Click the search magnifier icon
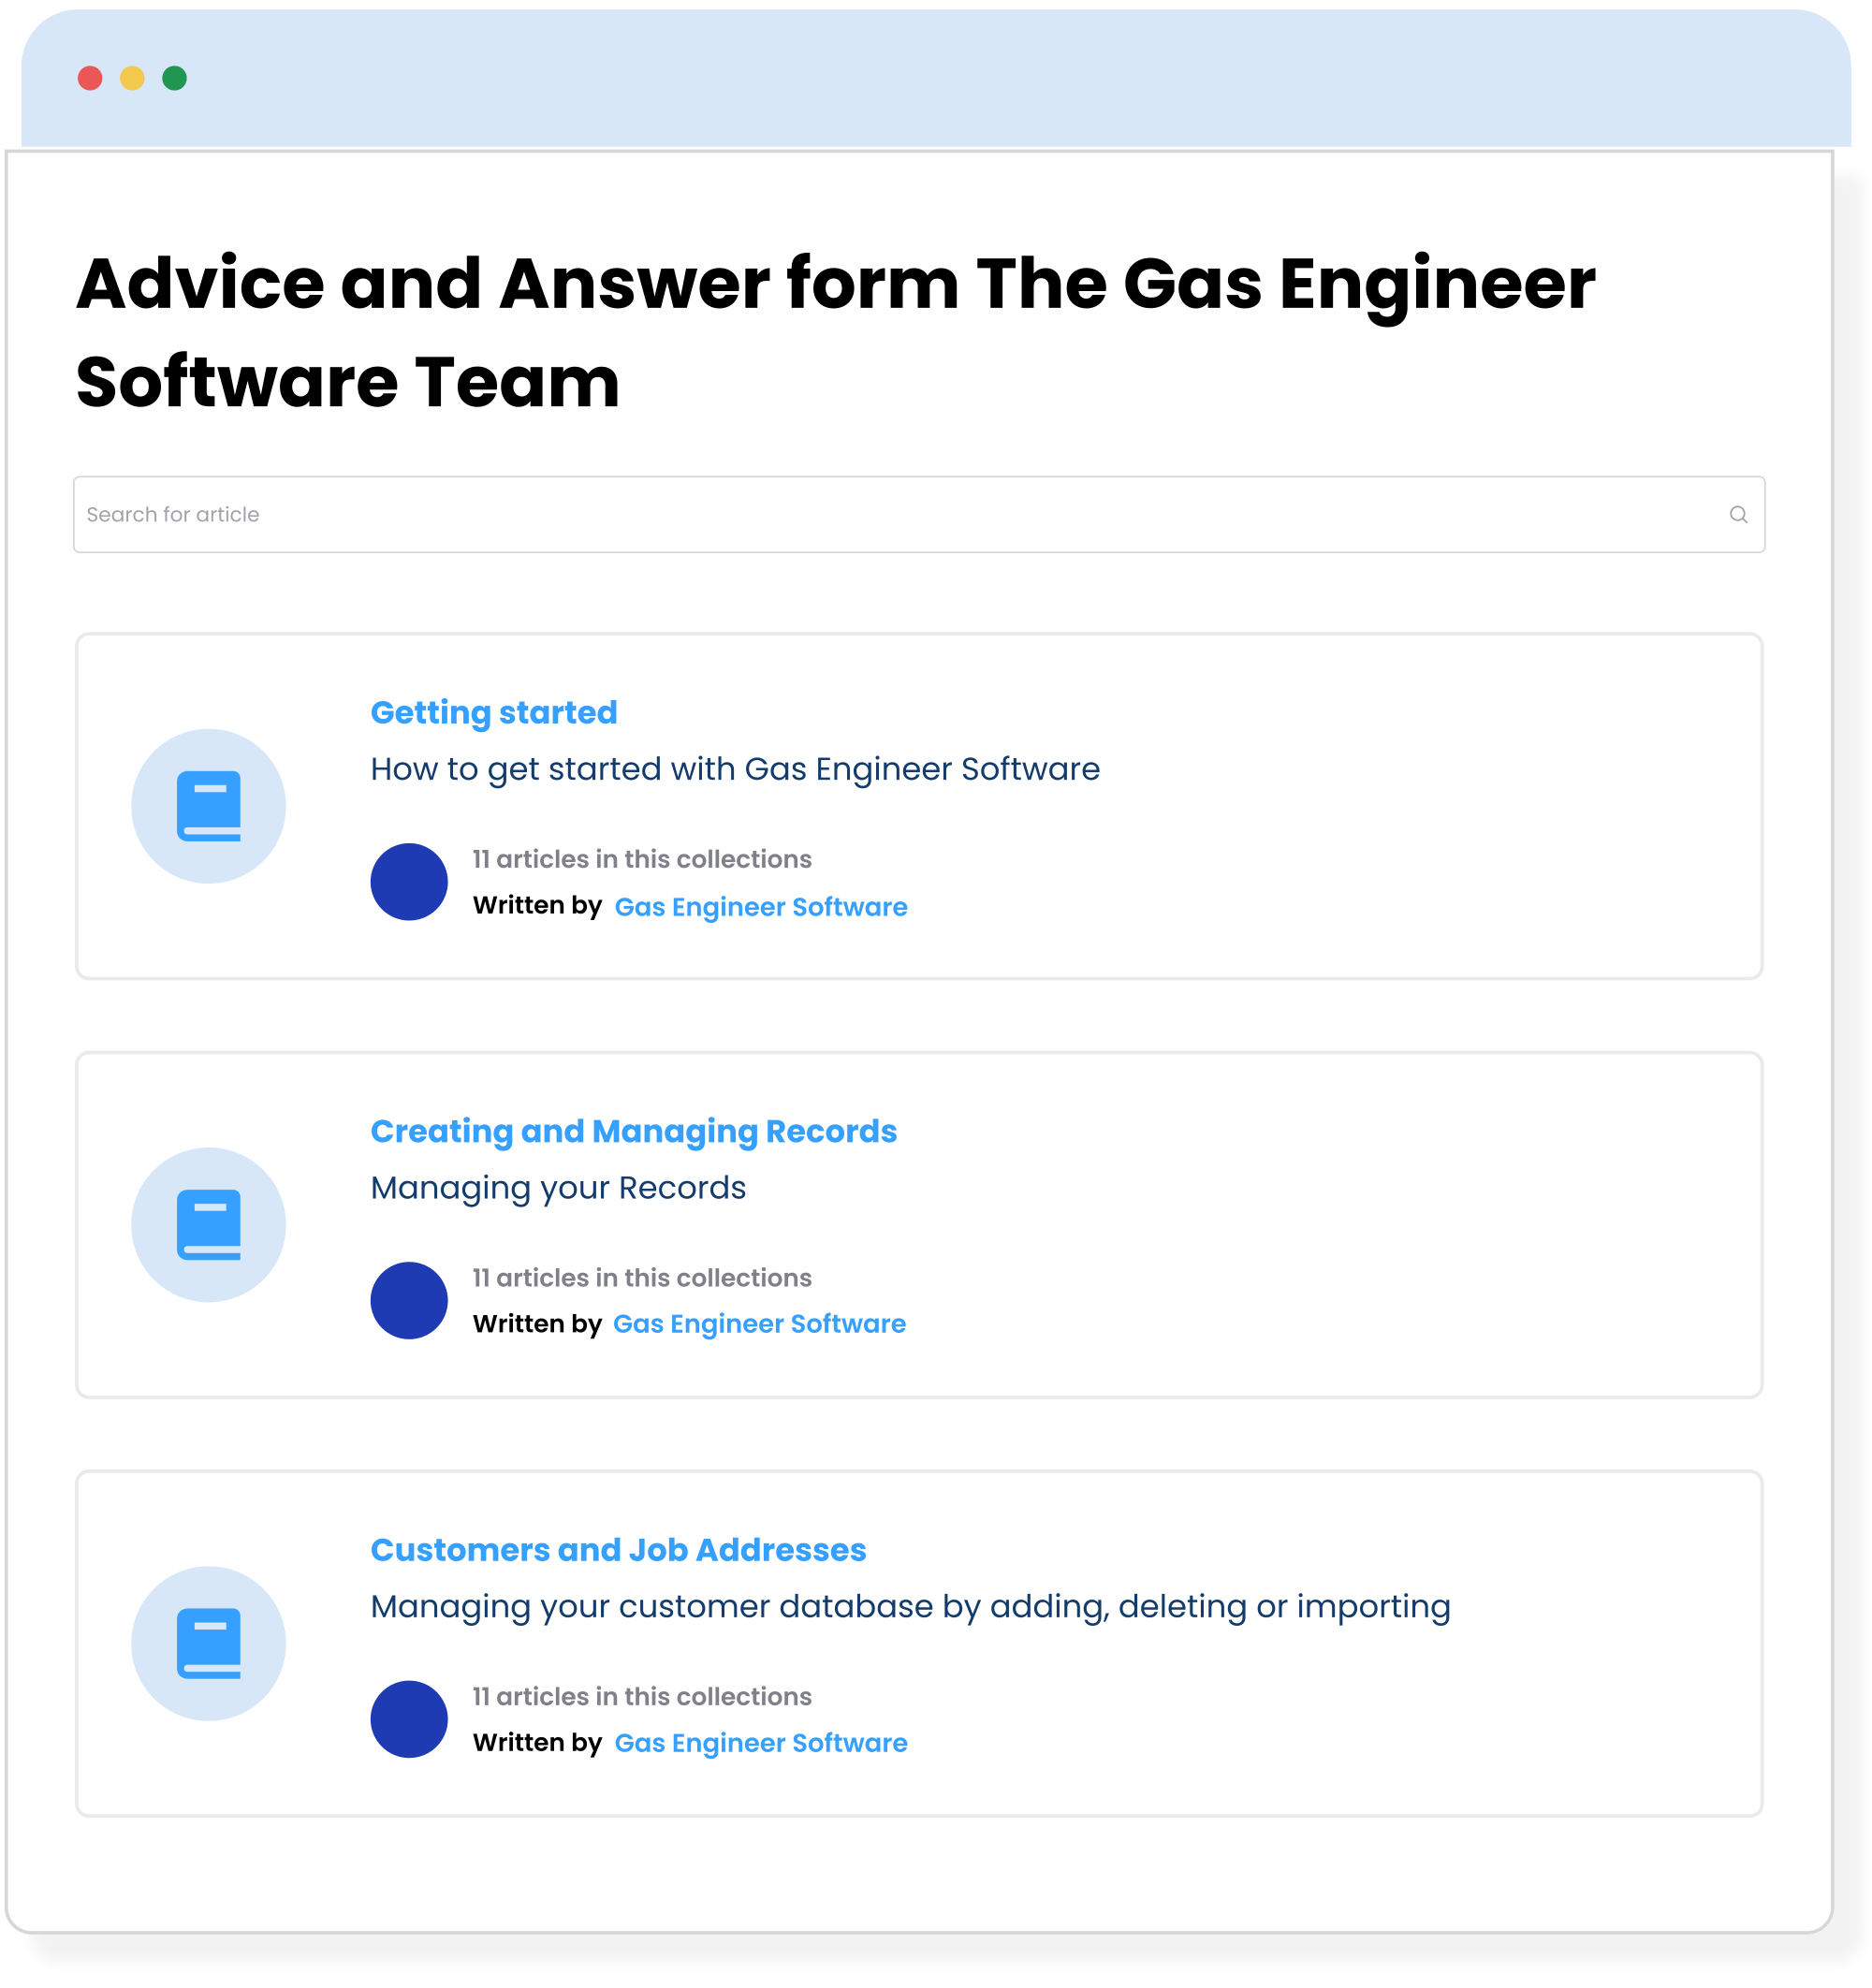This screenshot has height=1988, width=1872. [x=1738, y=514]
